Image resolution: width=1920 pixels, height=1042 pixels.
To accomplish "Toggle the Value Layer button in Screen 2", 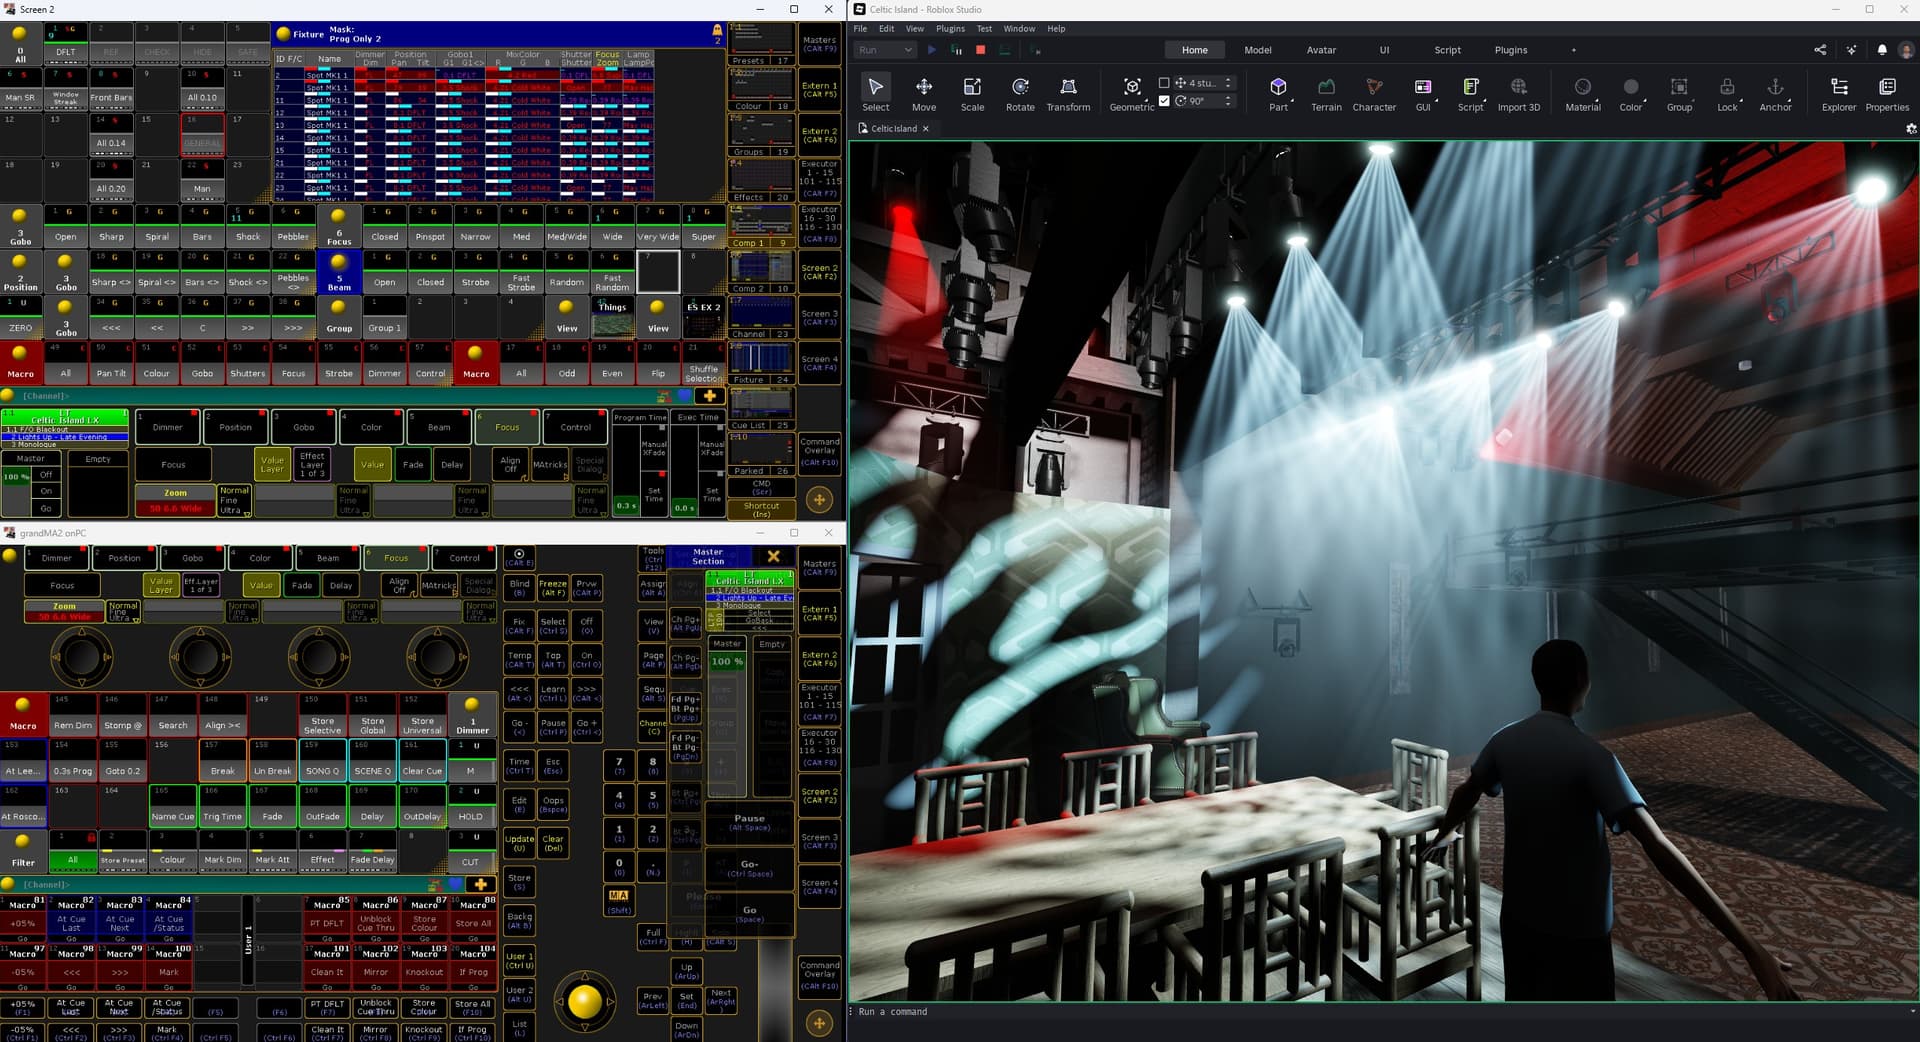I will click(x=272, y=464).
